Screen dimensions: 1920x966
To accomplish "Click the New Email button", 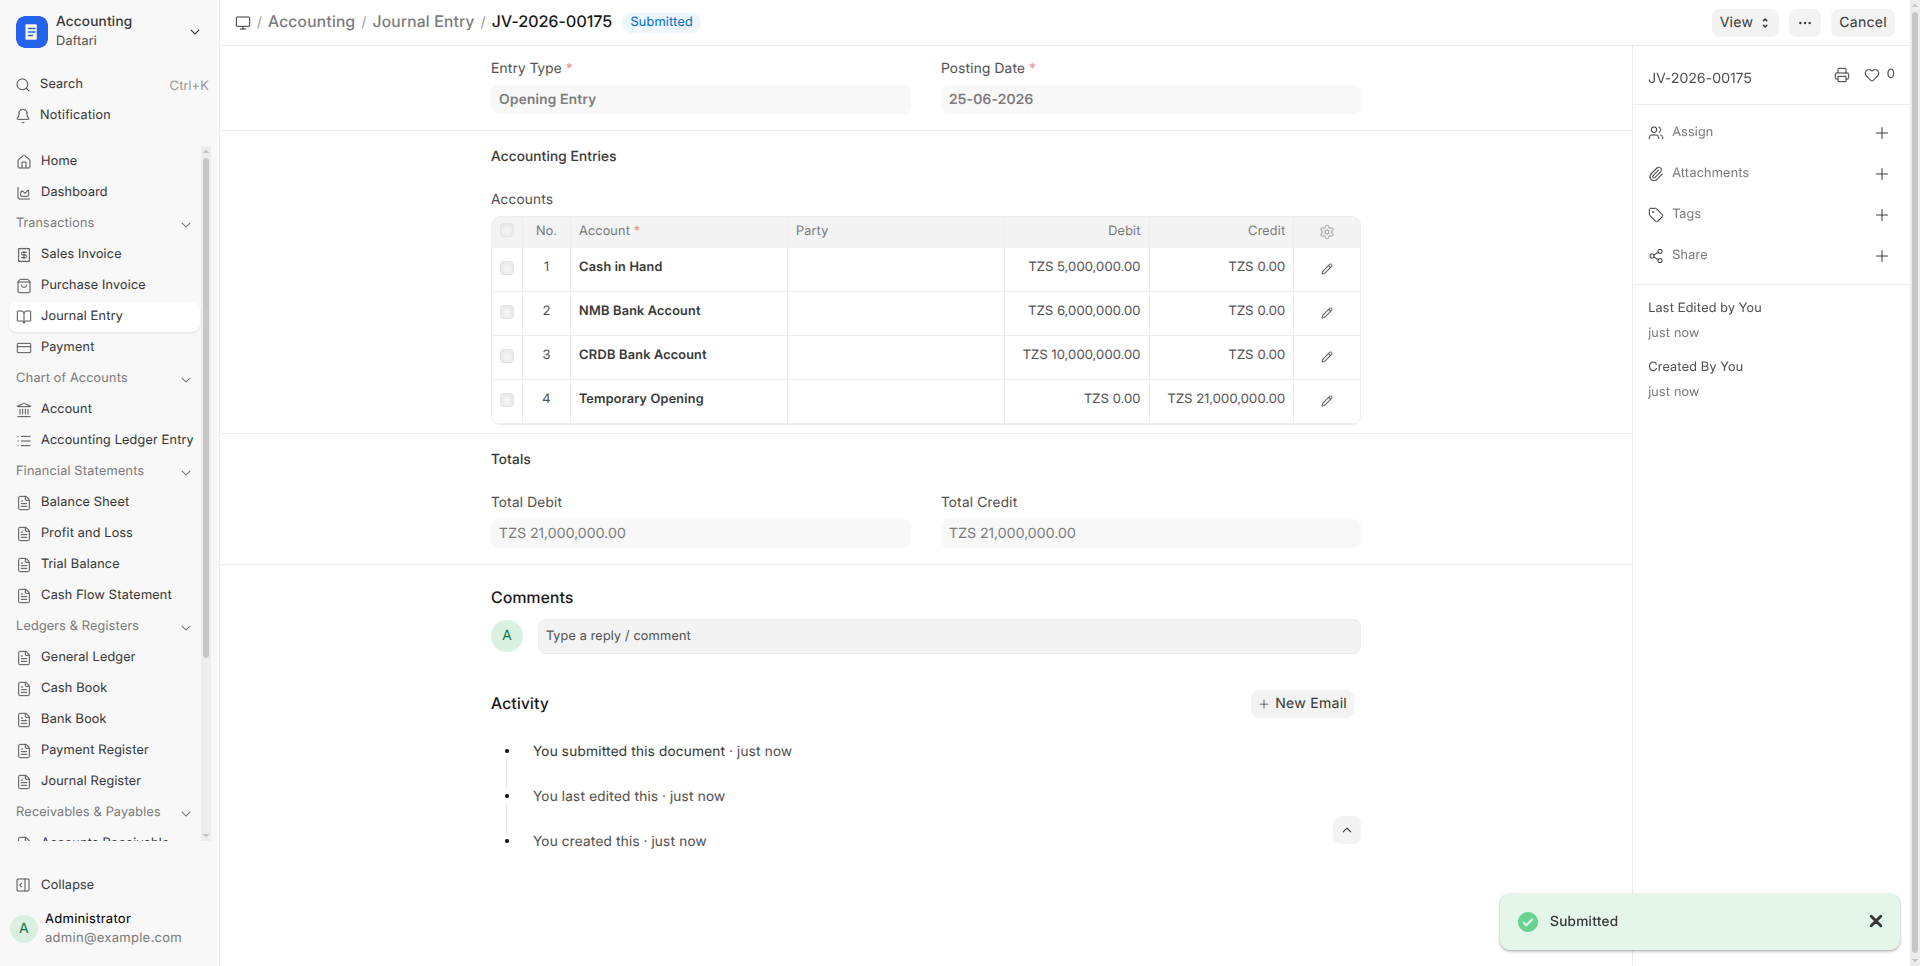I will (1302, 704).
